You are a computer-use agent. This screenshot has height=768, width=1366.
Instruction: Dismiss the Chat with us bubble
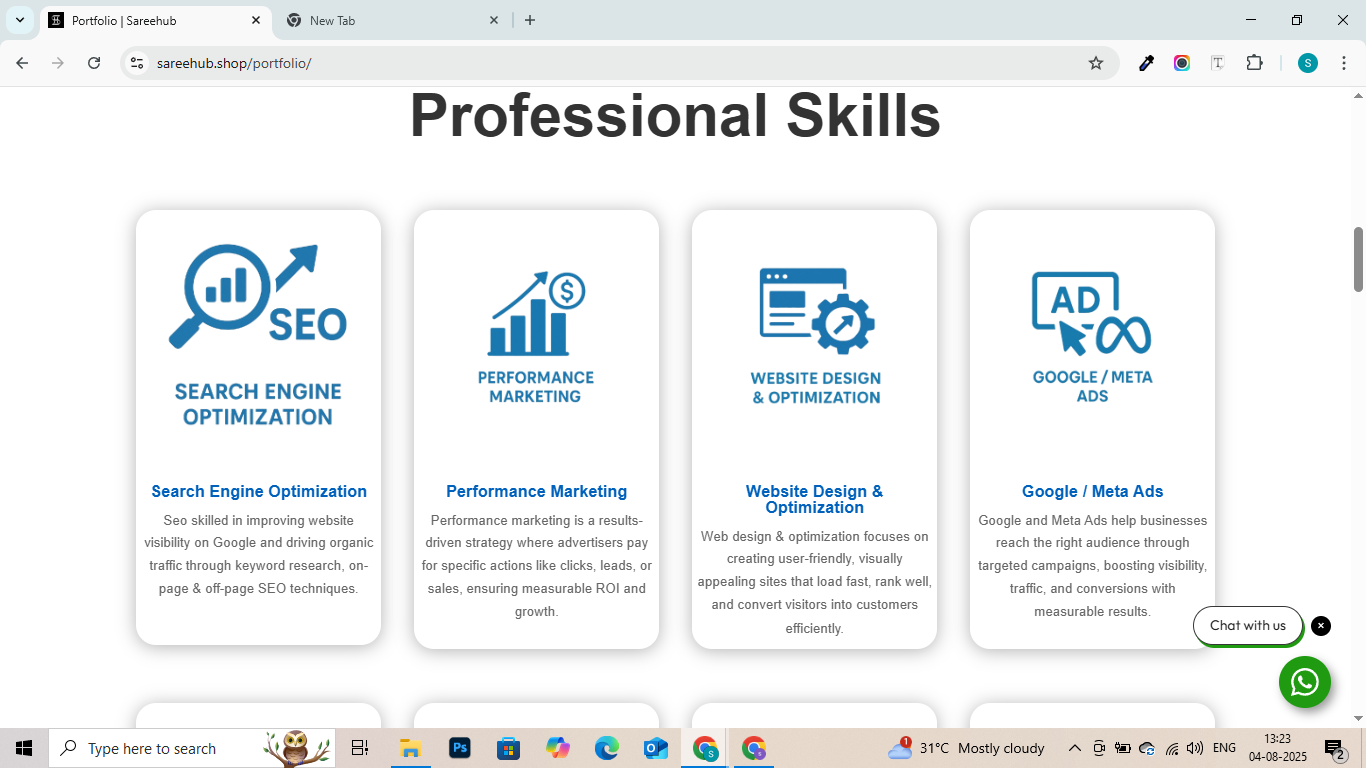coord(1321,626)
